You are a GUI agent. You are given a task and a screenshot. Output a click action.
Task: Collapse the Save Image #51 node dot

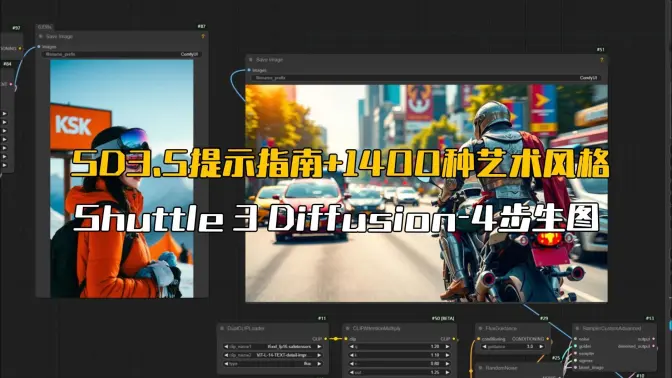coord(251,60)
